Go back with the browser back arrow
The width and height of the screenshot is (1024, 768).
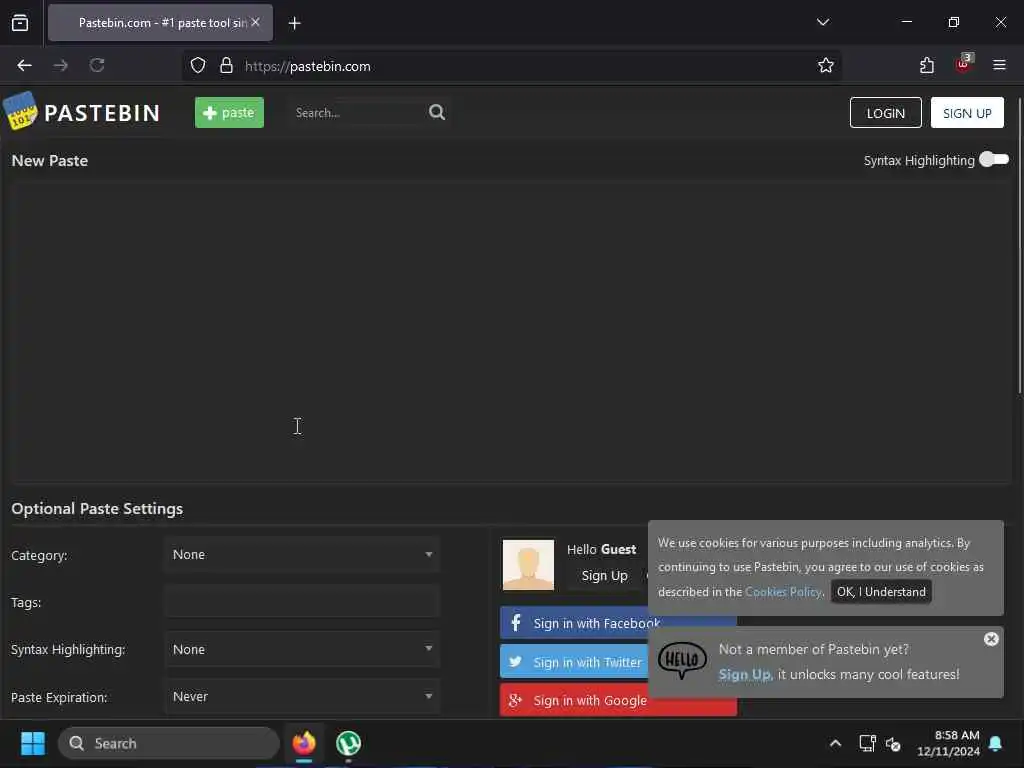tap(24, 65)
